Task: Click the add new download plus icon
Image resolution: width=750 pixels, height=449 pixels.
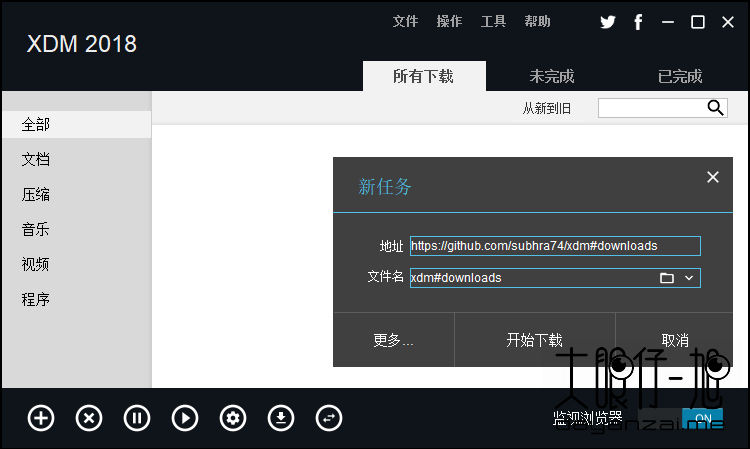Action: point(41,418)
